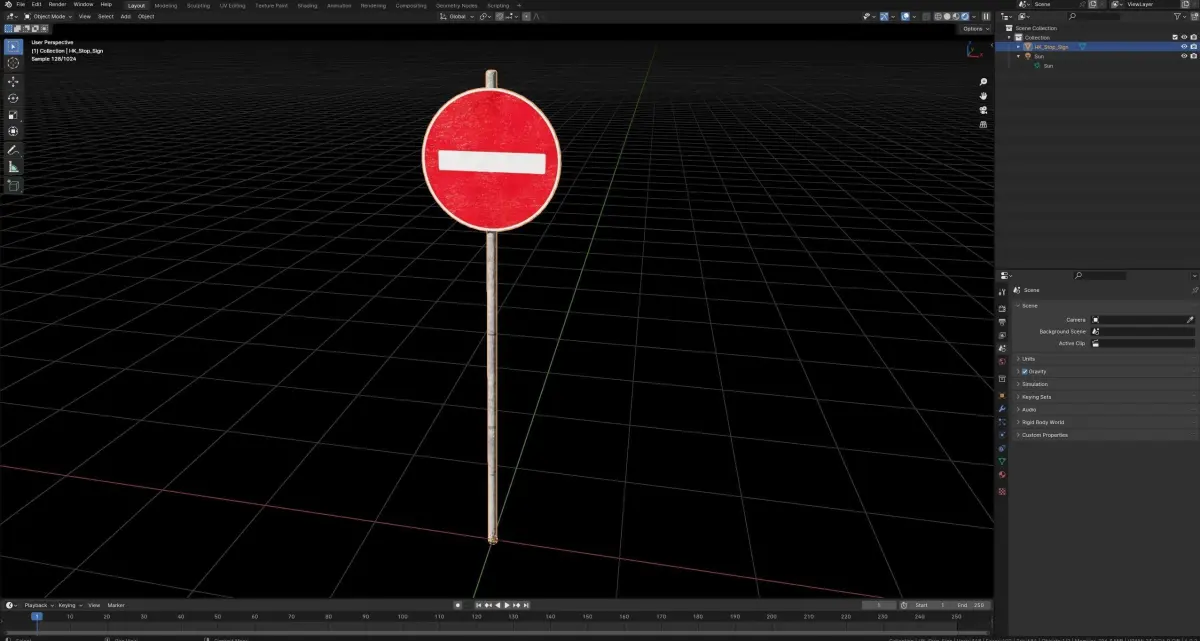Switch to rendered viewport shading
1200x641 pixels.
[x=963, y=16]
